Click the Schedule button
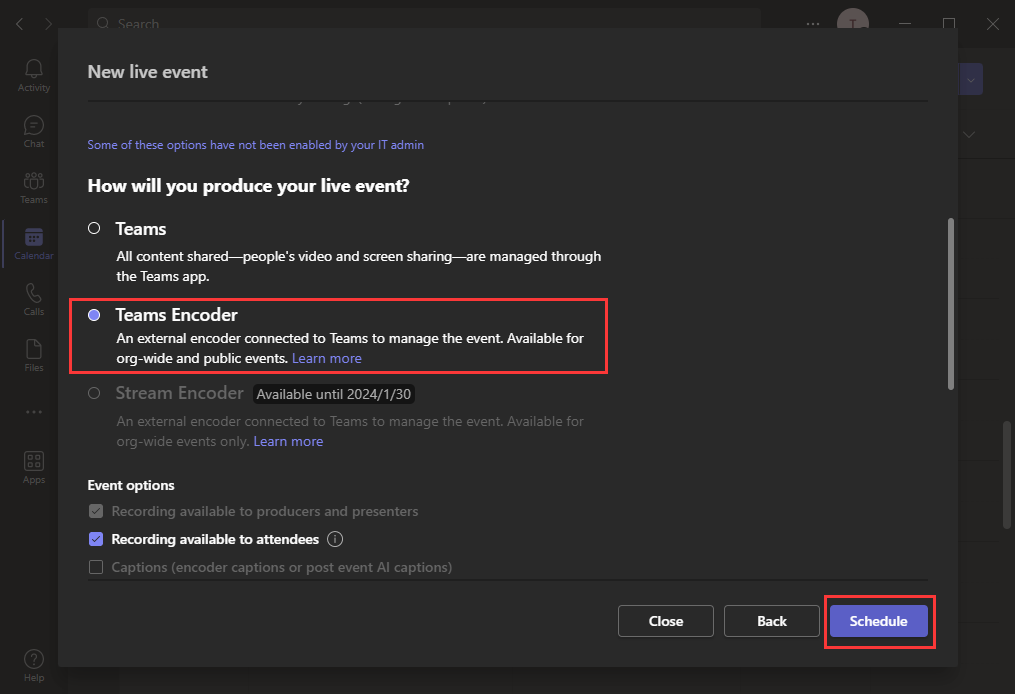This screenshot has width=1015, height=694. tap(878, 621)
